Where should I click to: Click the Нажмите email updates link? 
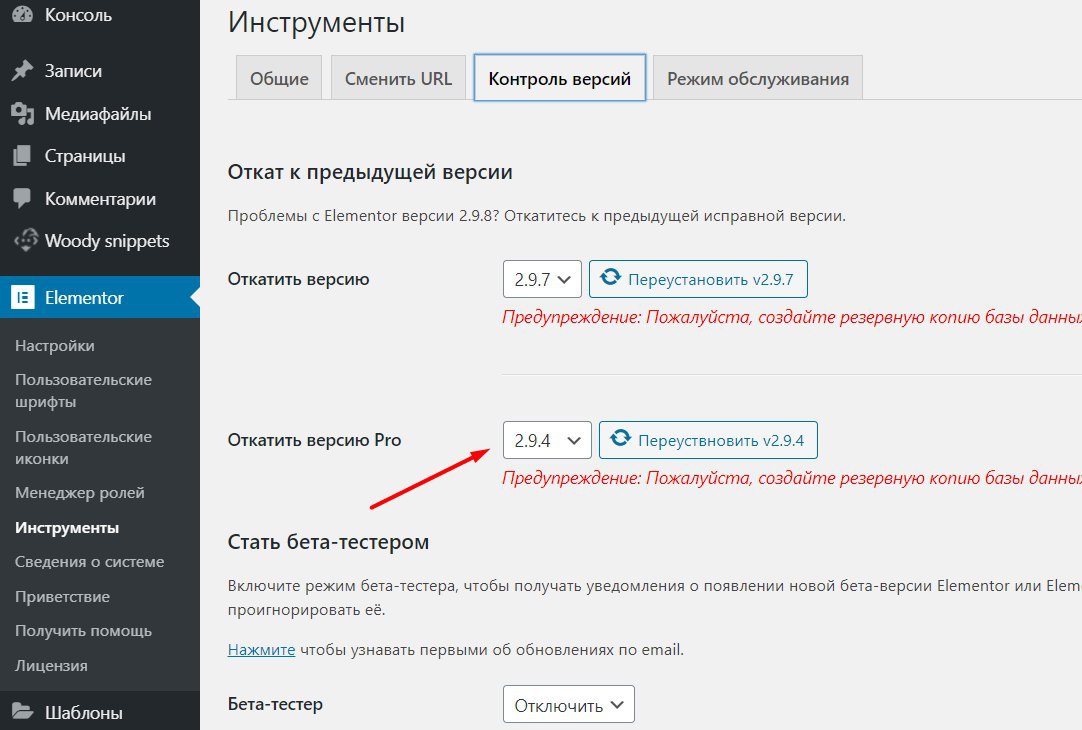point(262,649)
